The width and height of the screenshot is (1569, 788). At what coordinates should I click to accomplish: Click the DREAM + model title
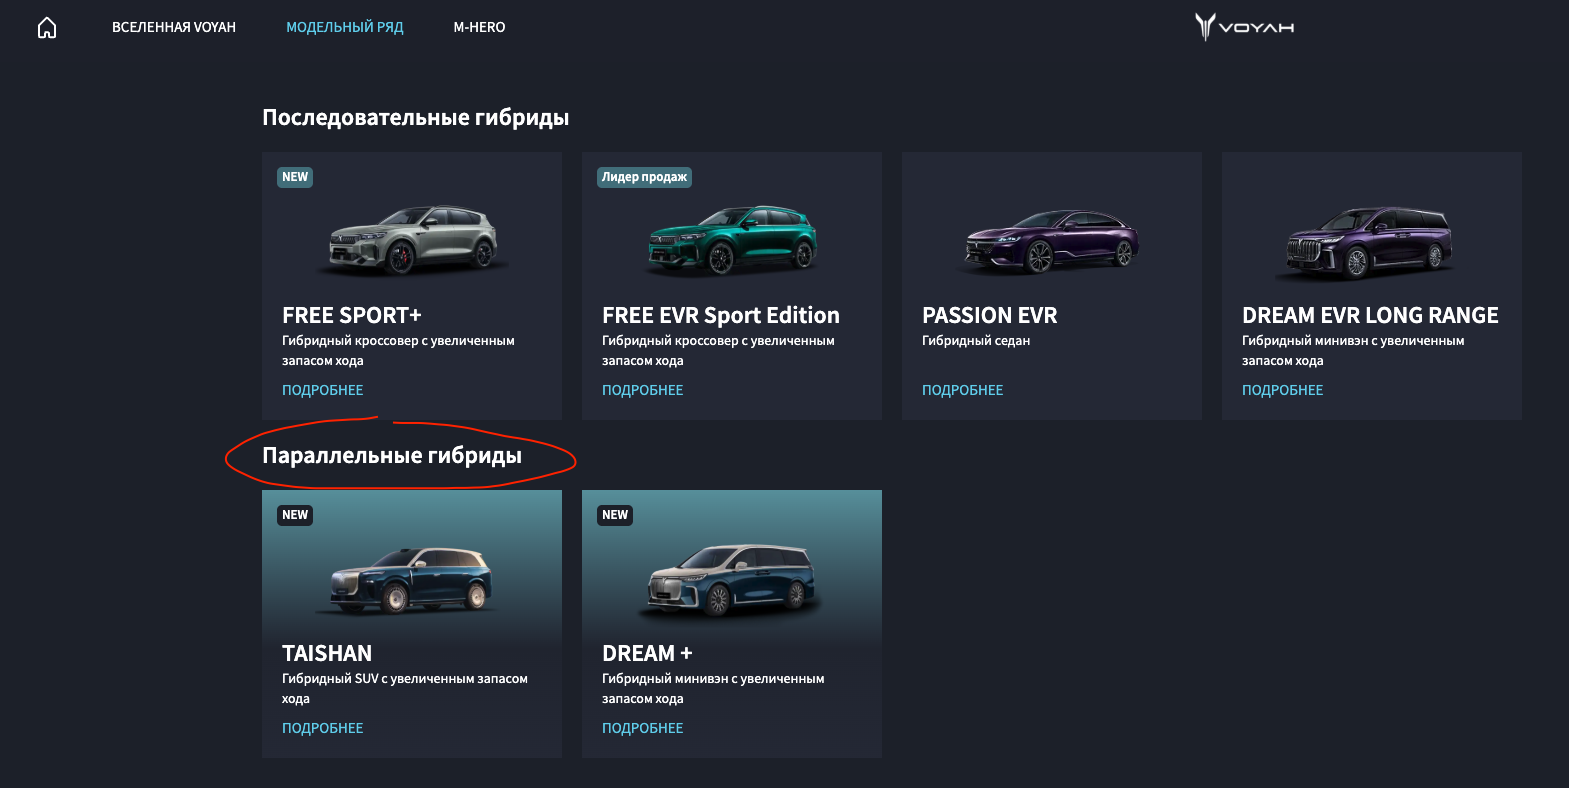tap(647, 653)
